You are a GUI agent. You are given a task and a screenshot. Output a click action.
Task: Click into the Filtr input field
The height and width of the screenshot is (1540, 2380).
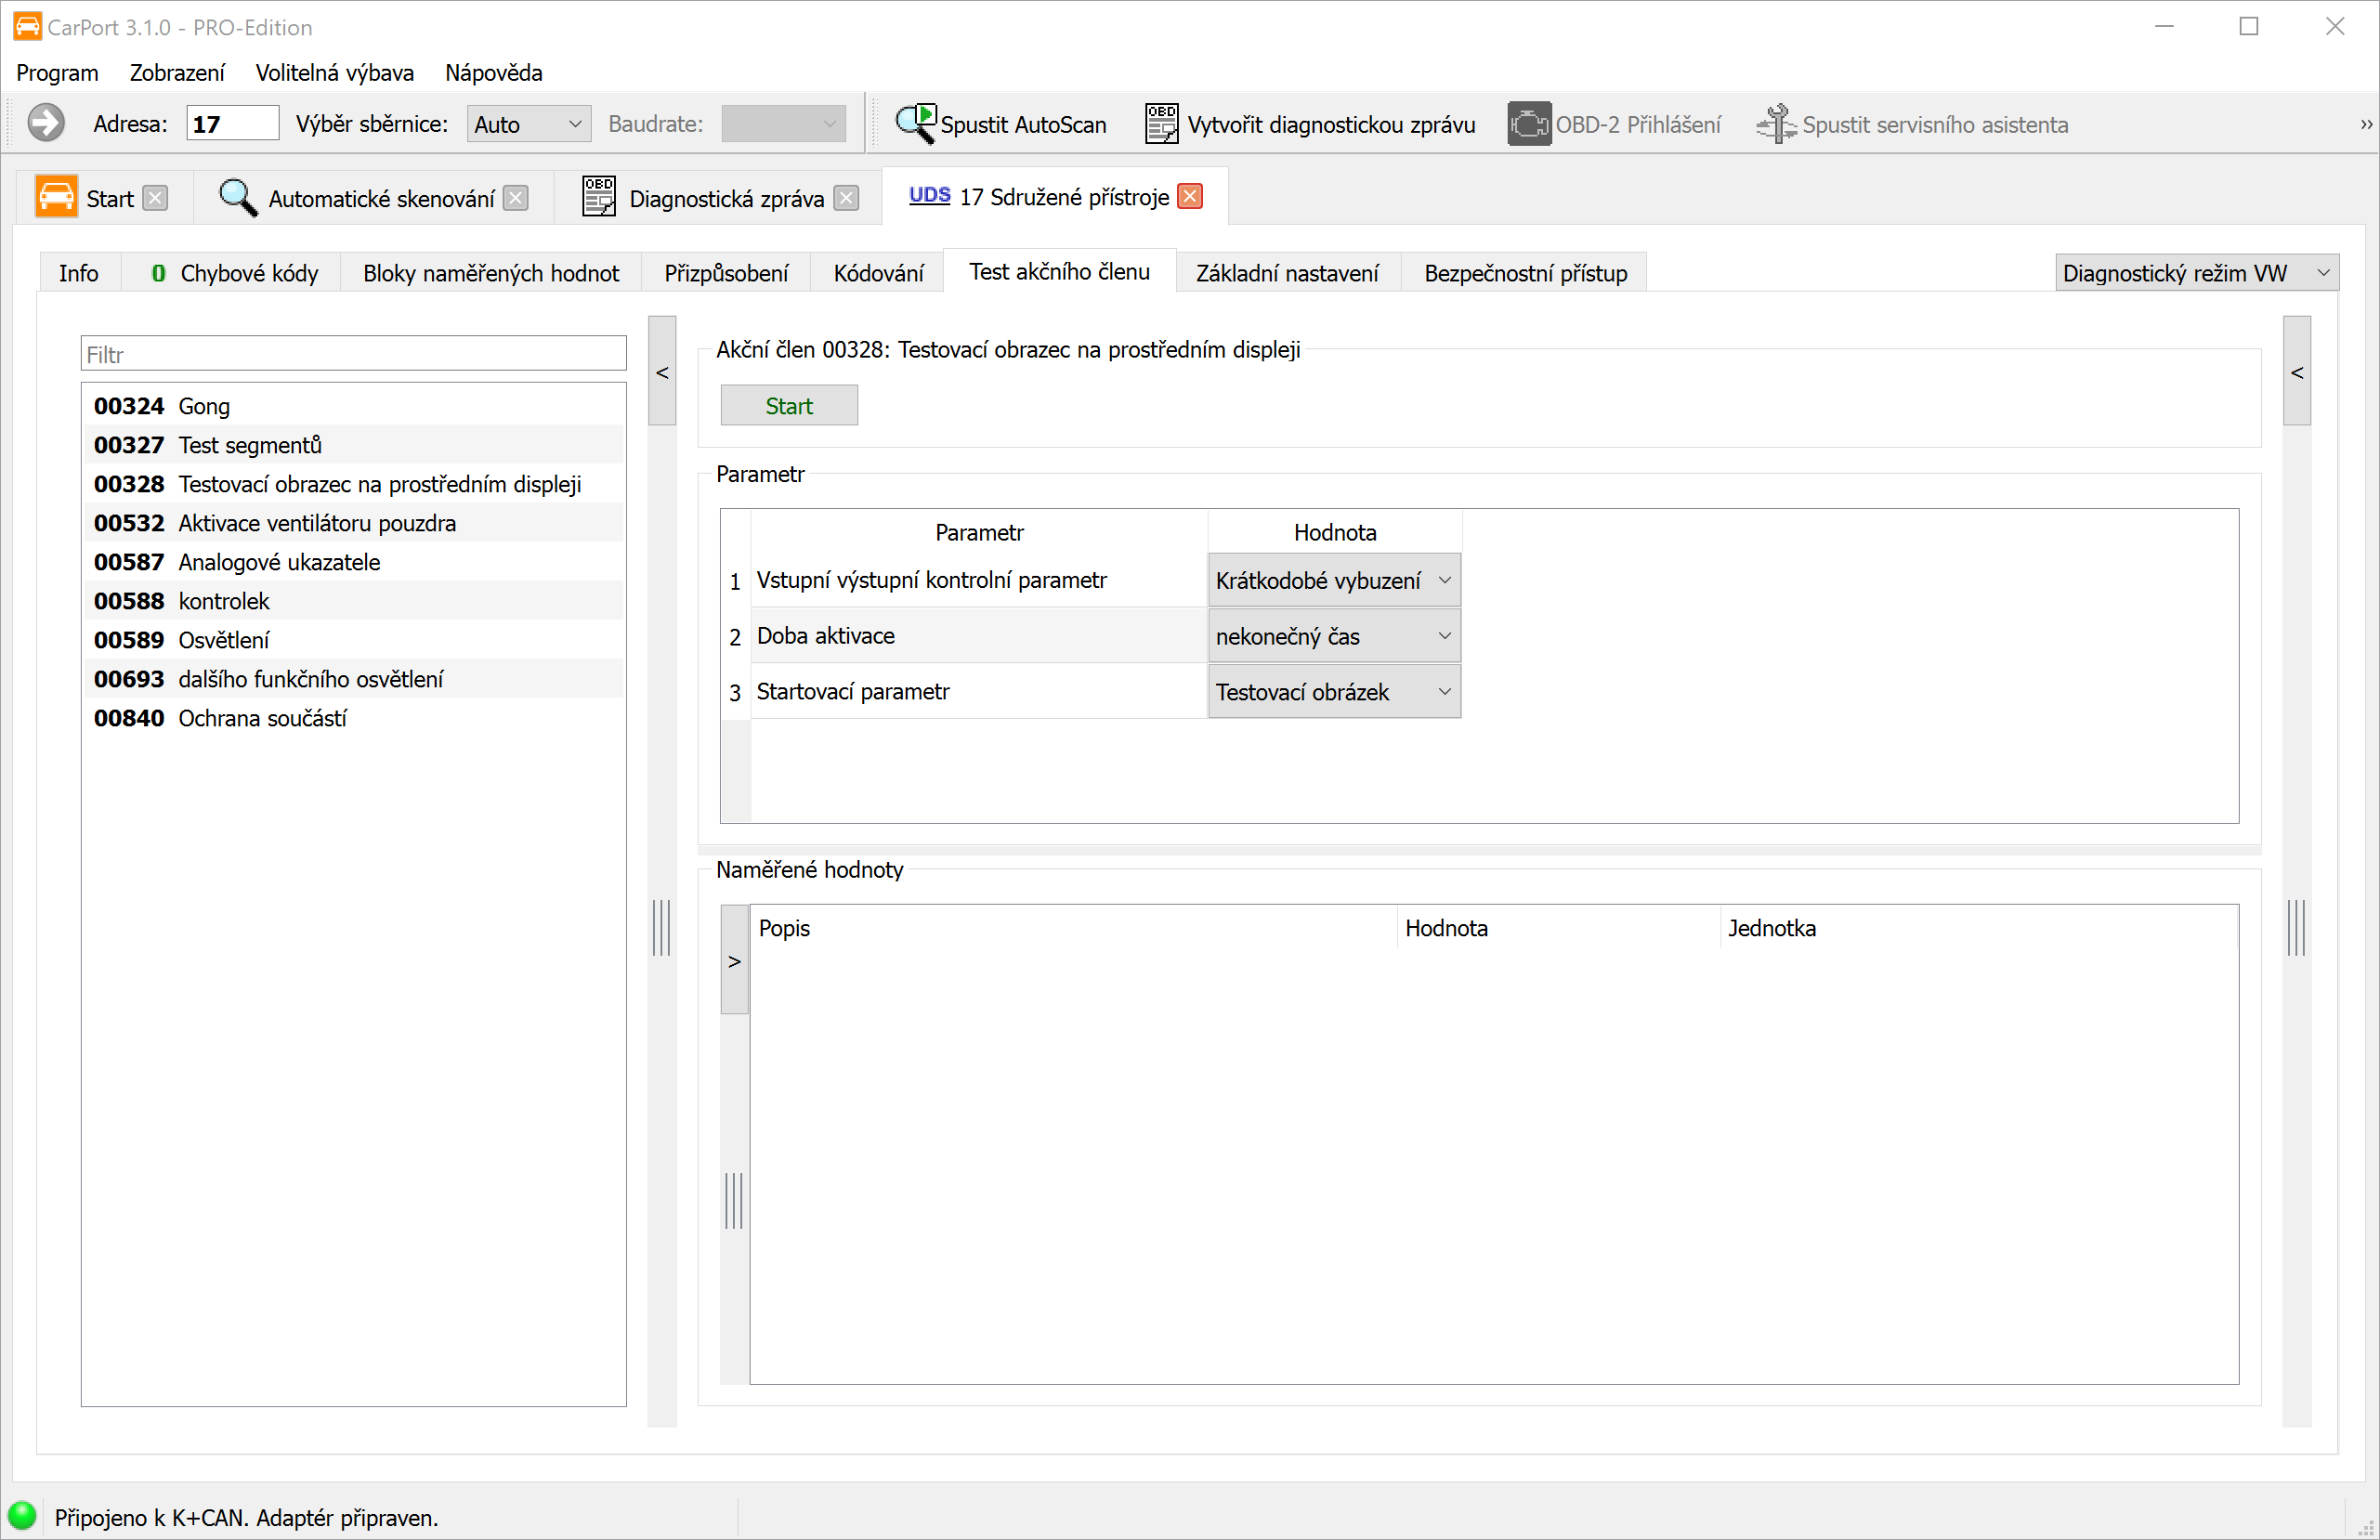353,354
